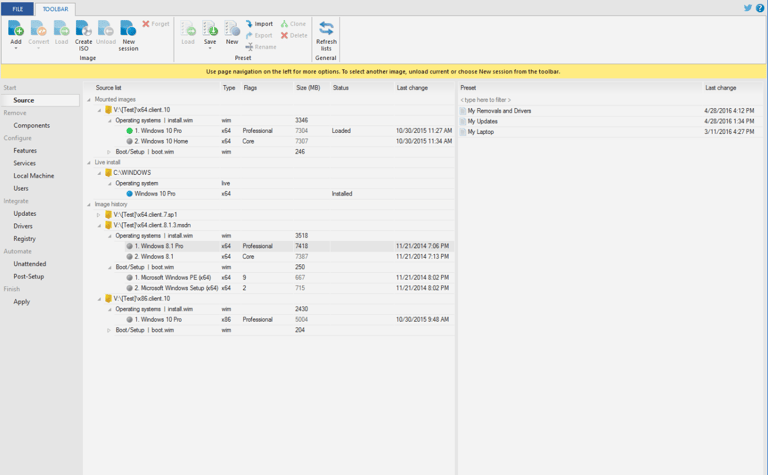Open the Twitter bird icon link
768x475 pixels.
click(x=748, y=8)
